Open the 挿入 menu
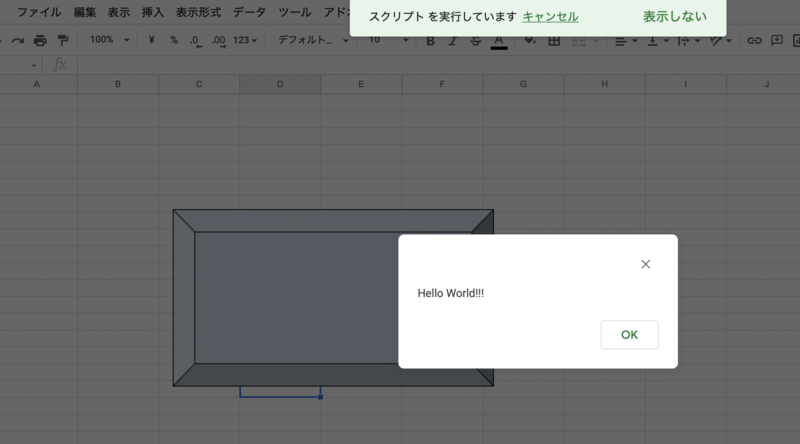 pos(153,12)
